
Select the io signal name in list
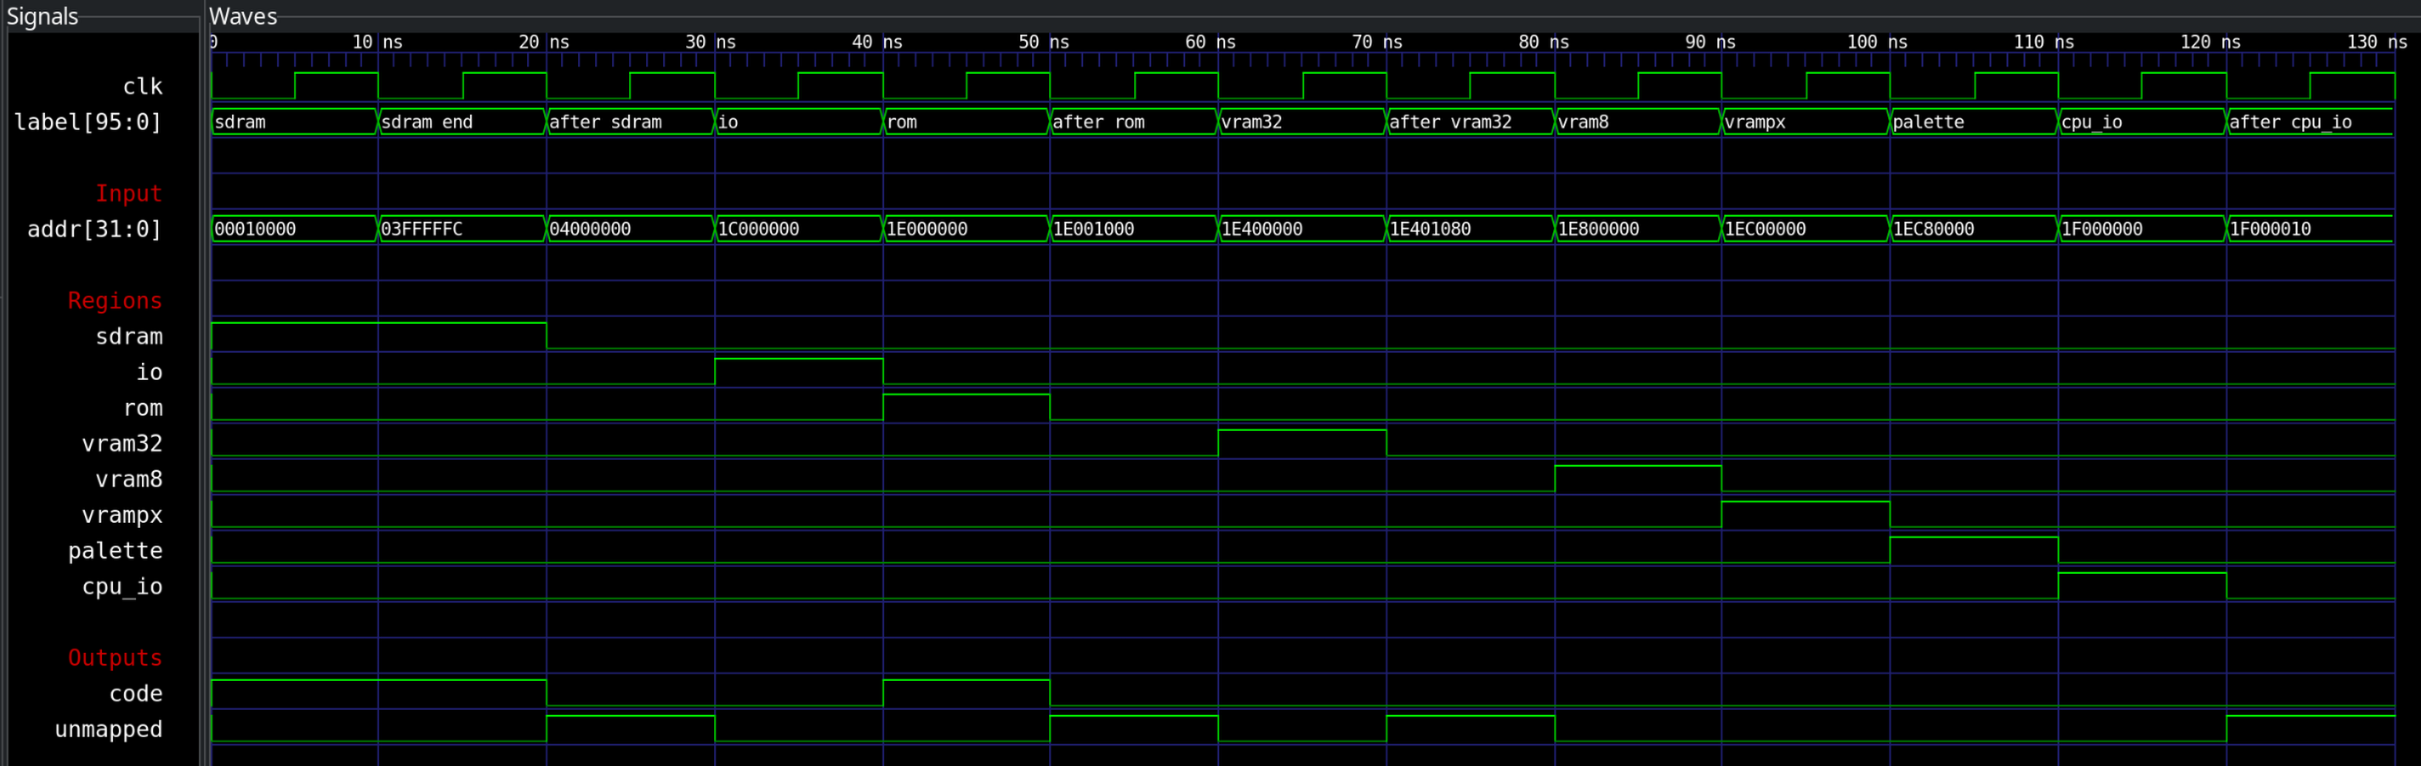tap(149, 372)
